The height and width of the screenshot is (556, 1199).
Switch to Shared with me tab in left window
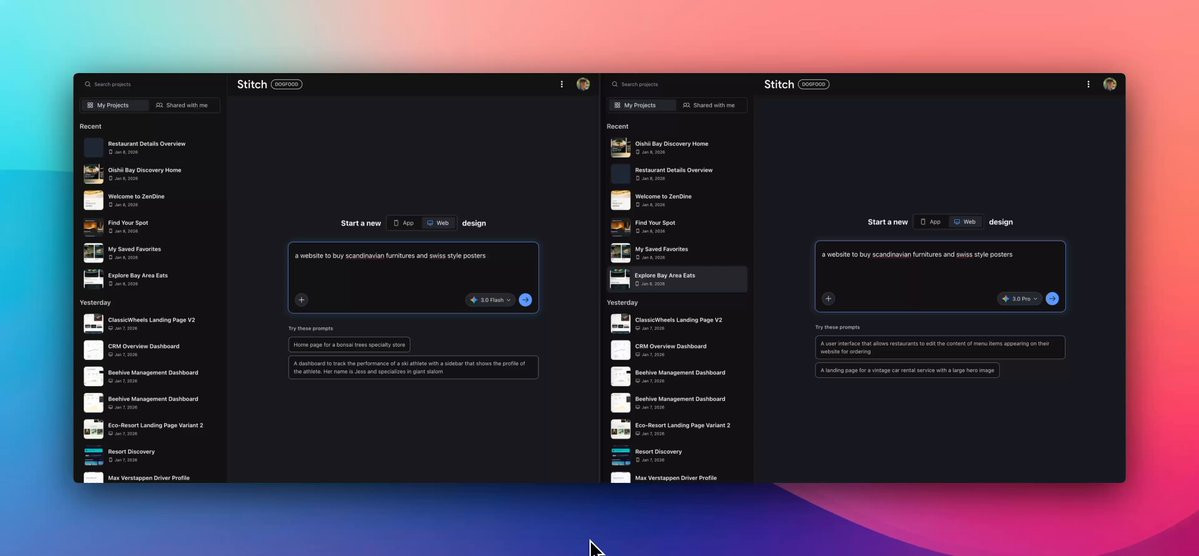coord(184,106)
